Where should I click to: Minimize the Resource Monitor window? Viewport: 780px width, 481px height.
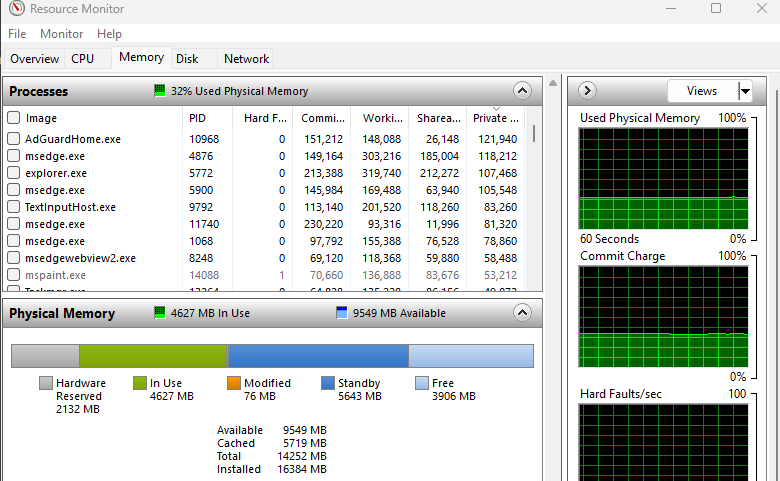[x=671, y=8]
